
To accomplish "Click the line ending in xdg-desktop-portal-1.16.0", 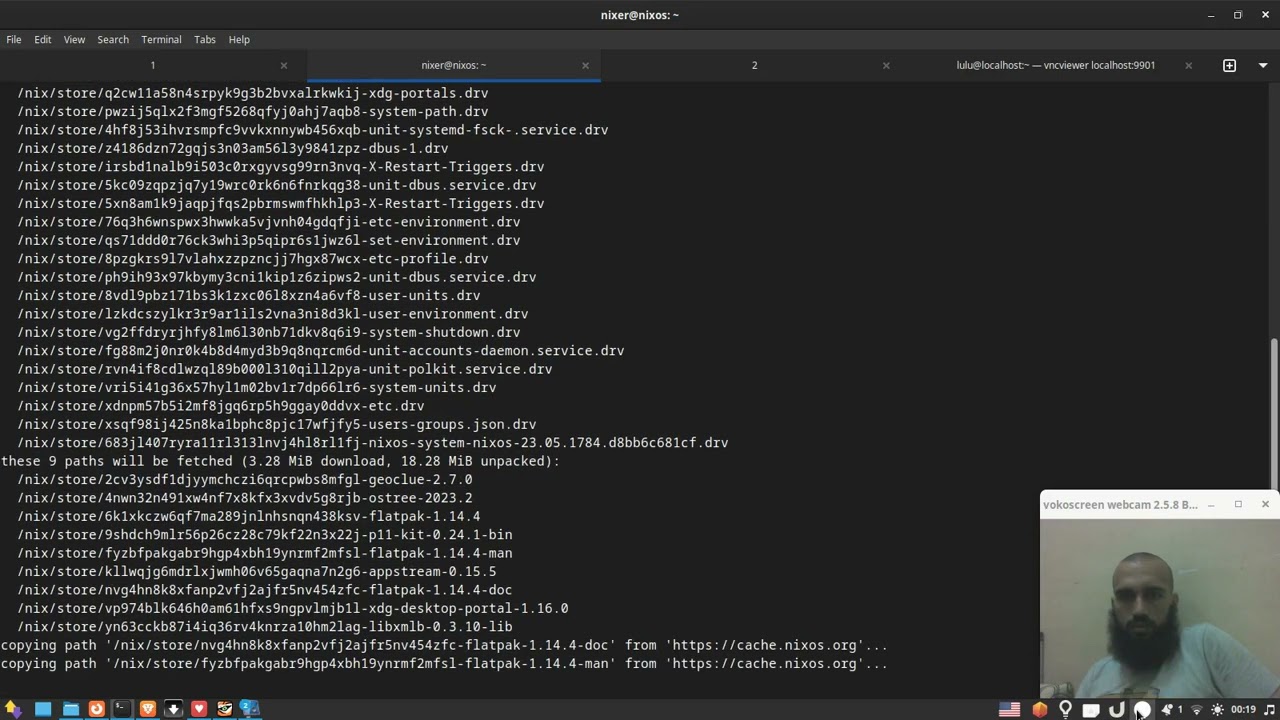I will click(293, 608).
